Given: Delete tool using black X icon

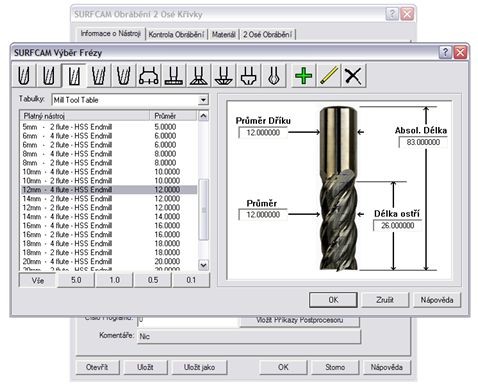Looking at the screenshot, I should click(x=353, y=76).
